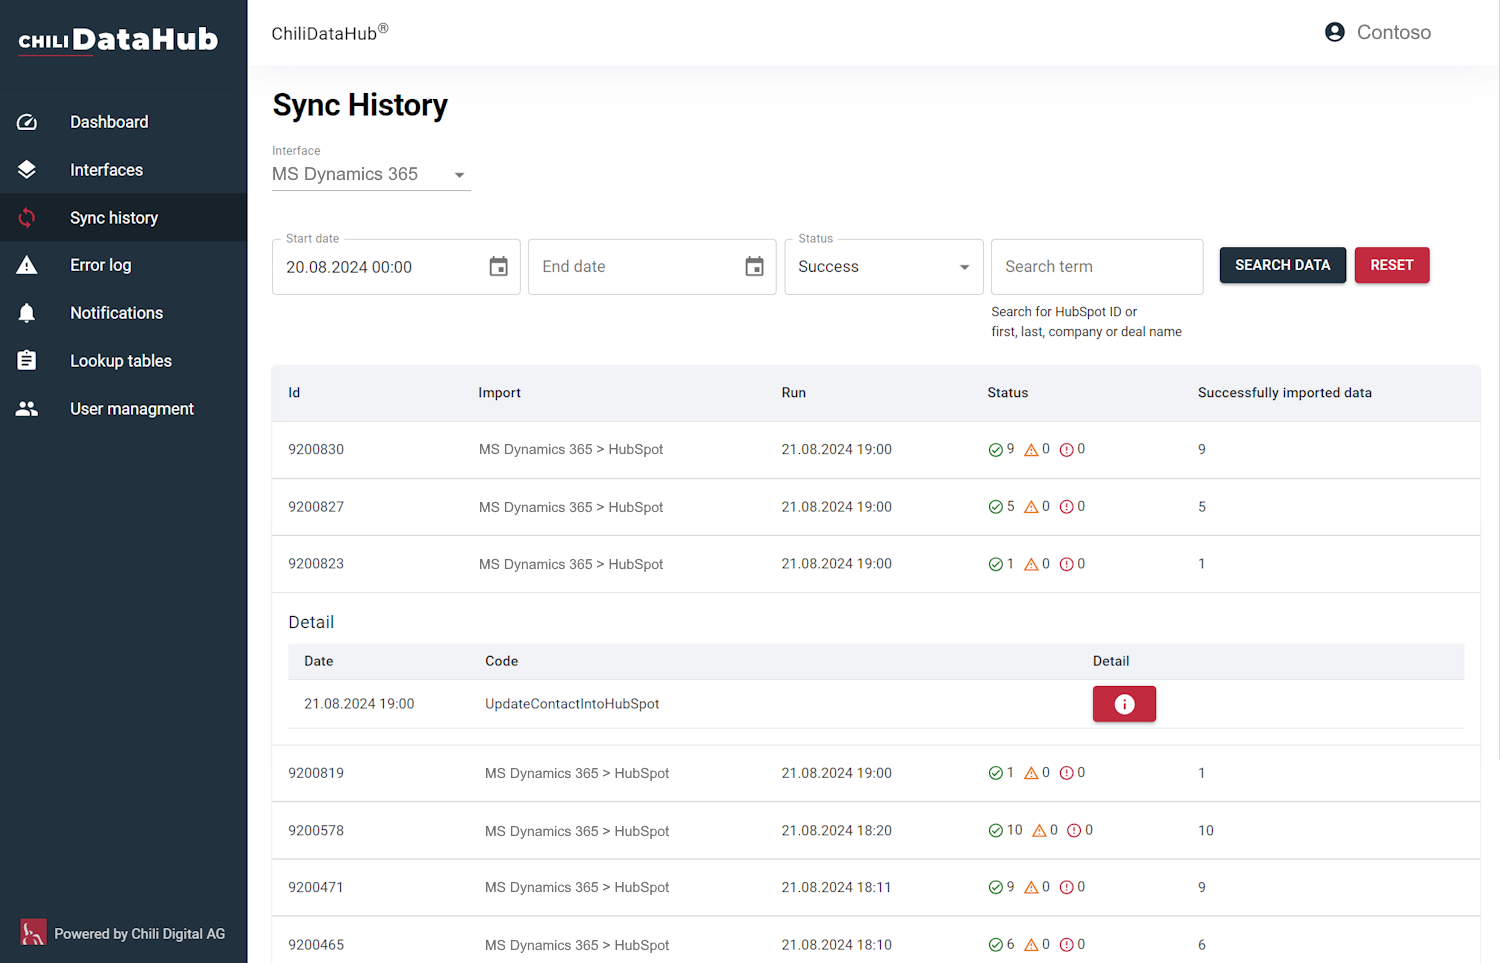This screenshot has height=963, width=1500.
Task: Click the ChiliDataHub title in the header
Action: click(330, 33)
